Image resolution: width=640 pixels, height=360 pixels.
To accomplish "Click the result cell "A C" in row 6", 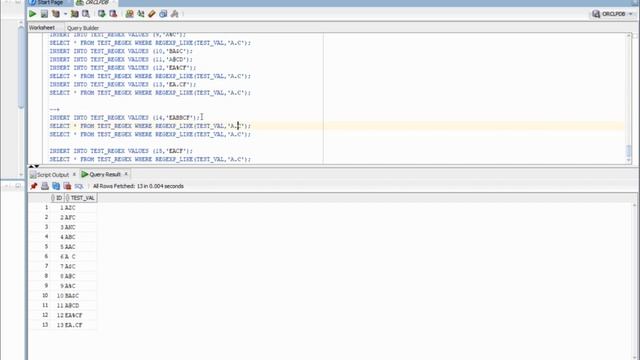I will [81, 257].
